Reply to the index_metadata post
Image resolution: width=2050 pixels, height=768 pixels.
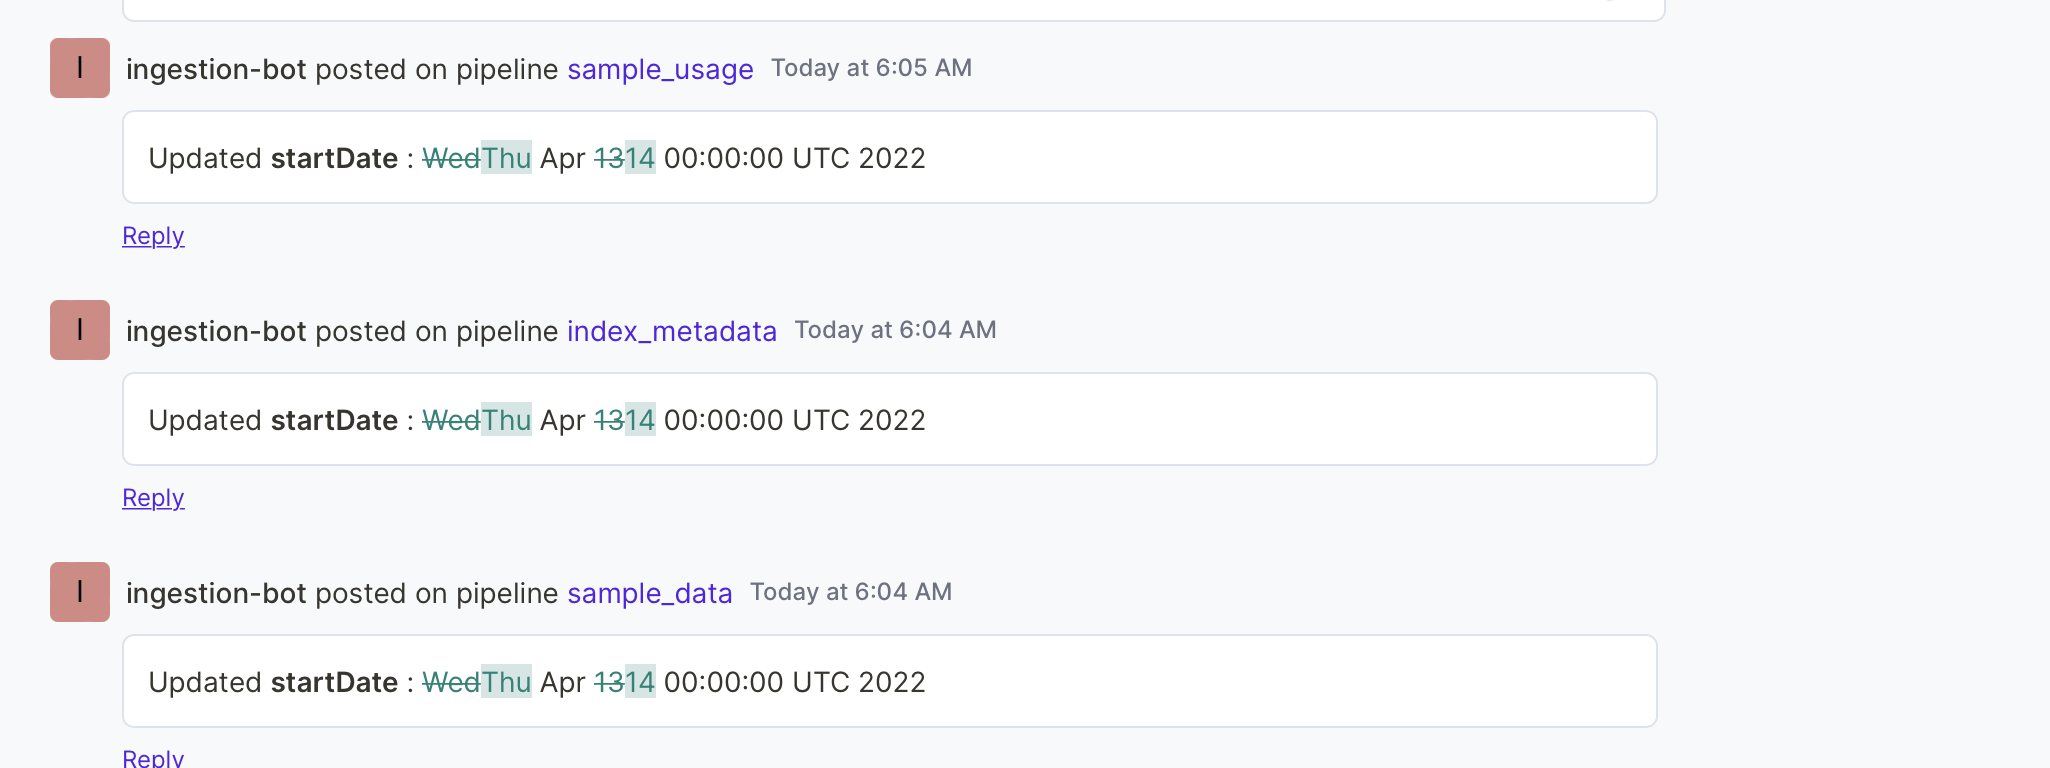coord(153,497)
